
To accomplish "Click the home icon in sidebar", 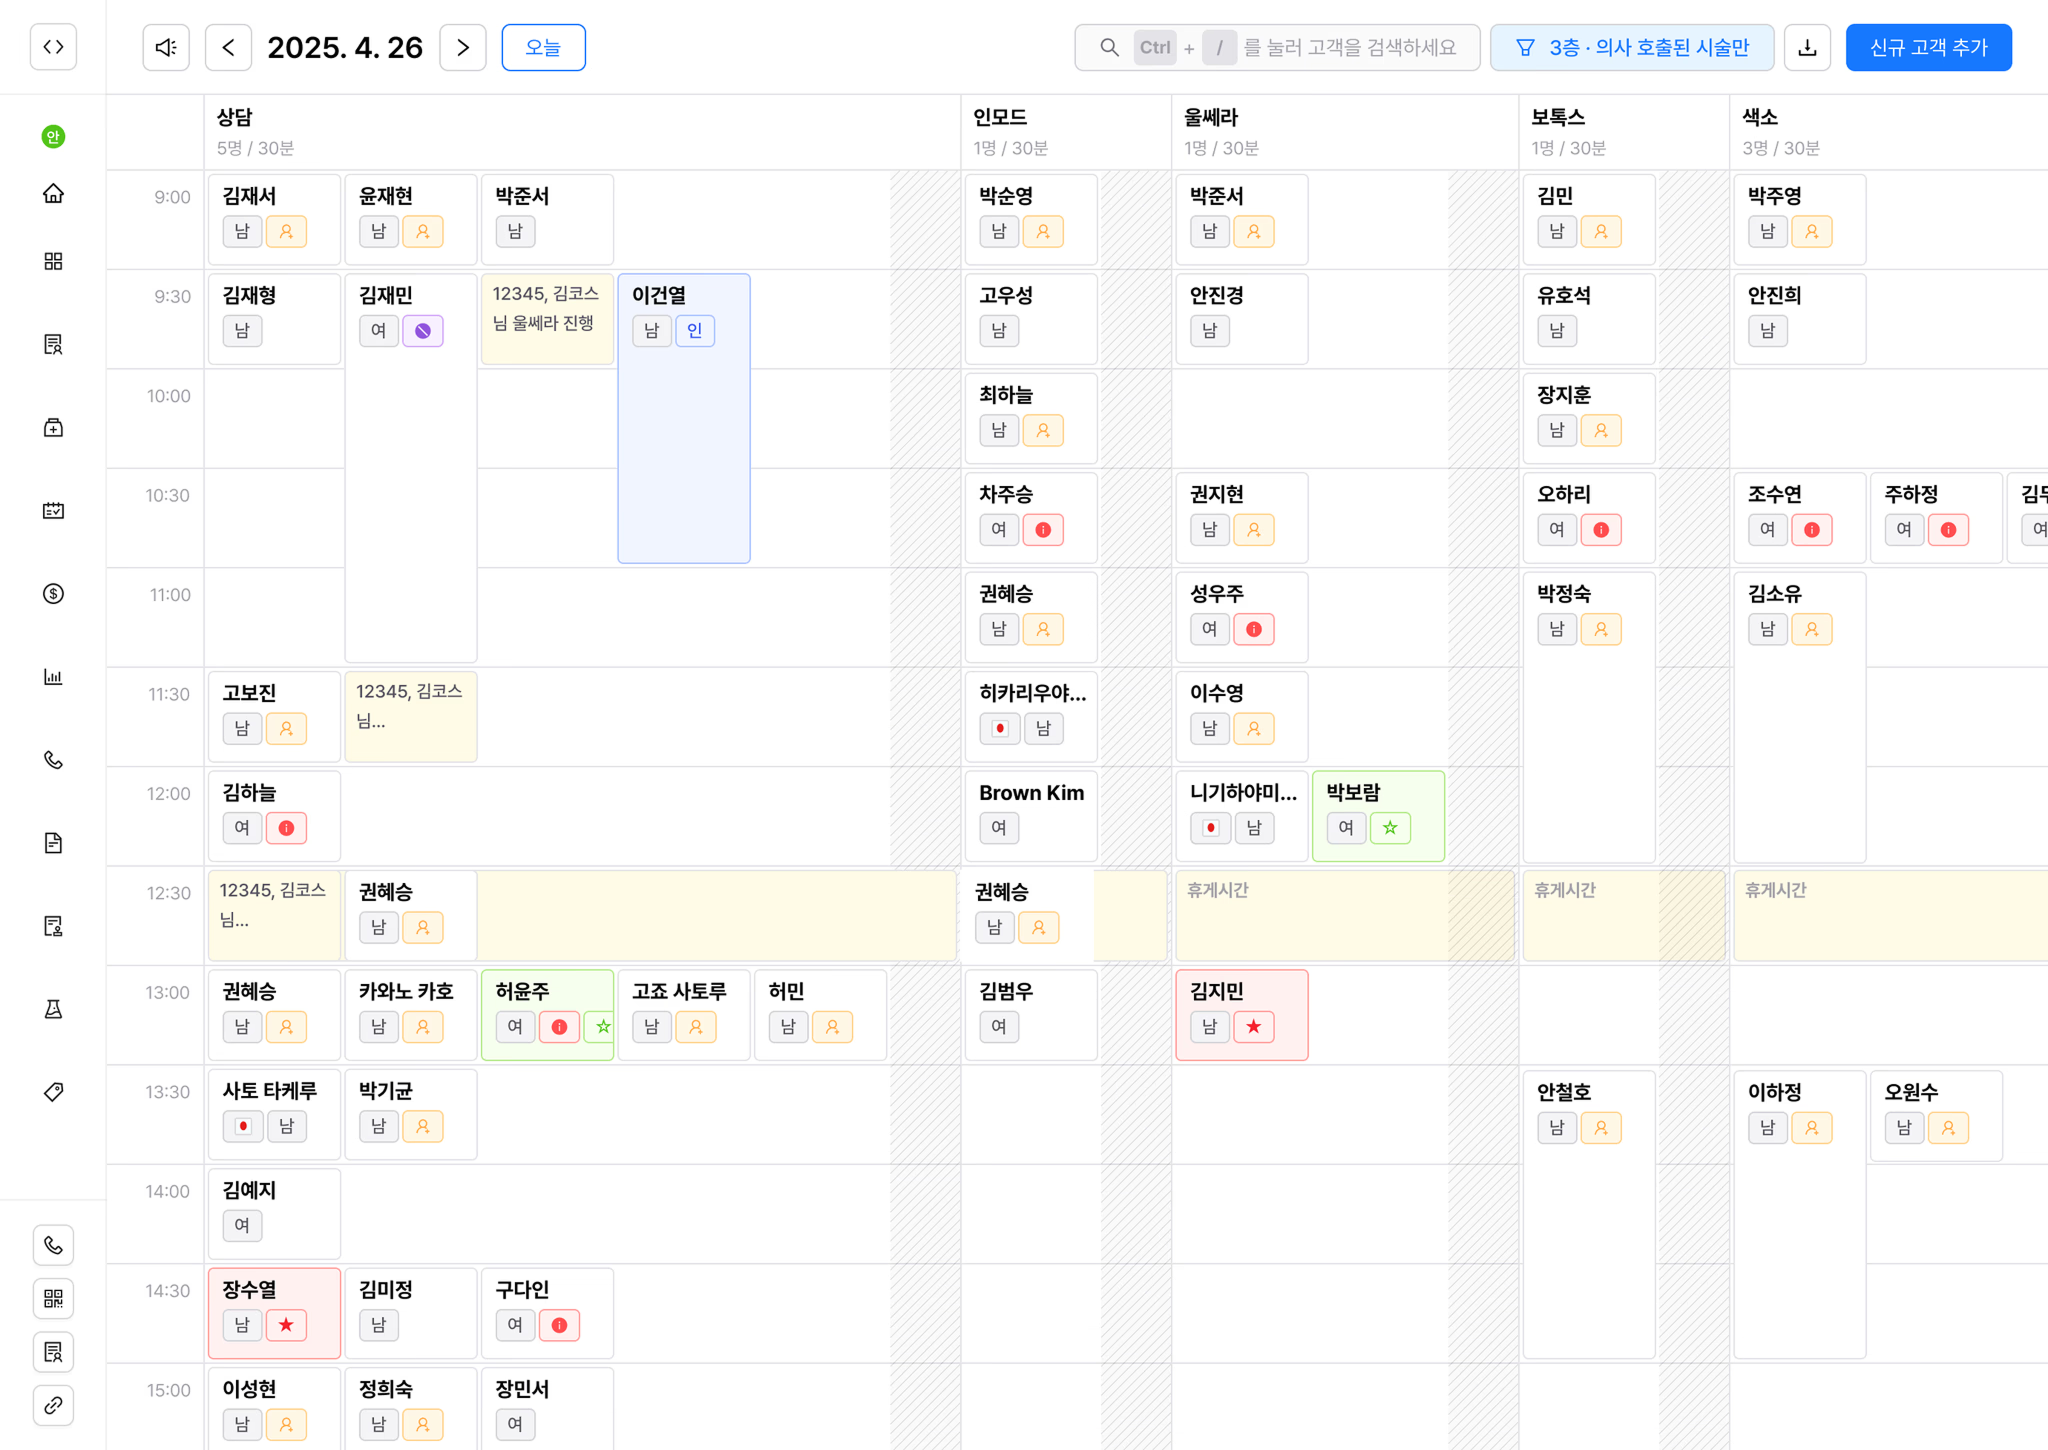I will 53,194.
